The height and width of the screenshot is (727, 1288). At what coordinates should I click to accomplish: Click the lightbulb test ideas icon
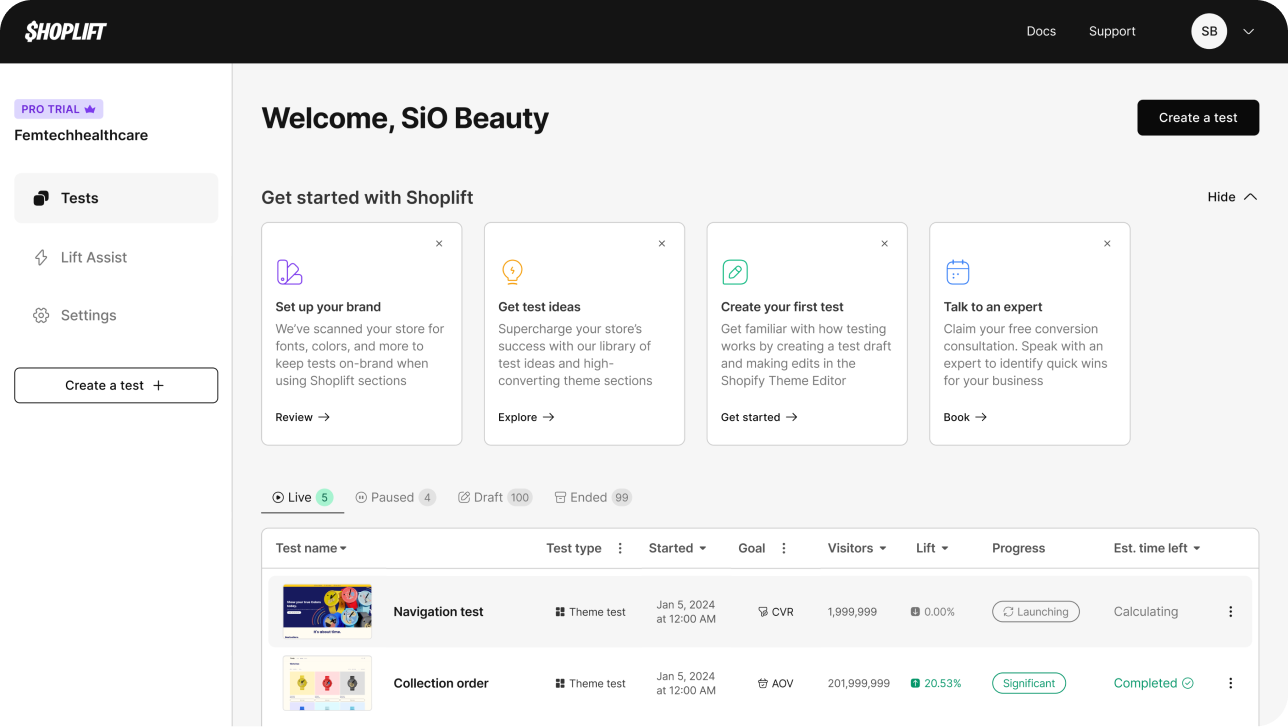point(512,272)
